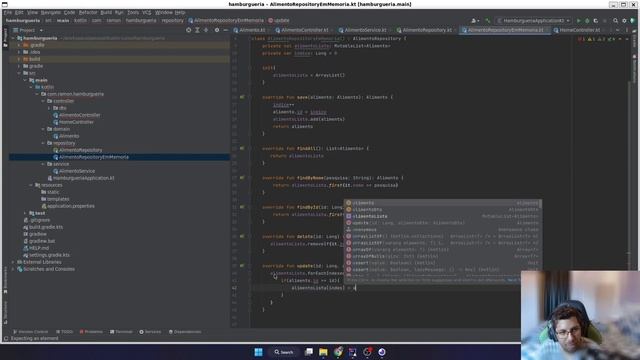Collapse the resources folder node

coord(31,185)
